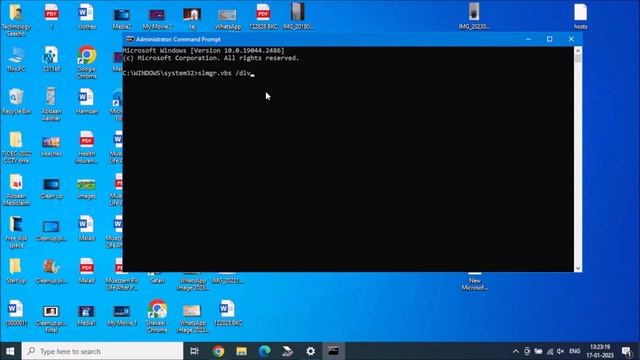Select the Start up folder icon
Image resolution: width=640 pixels, height=360 pixels.
point(16,271)
